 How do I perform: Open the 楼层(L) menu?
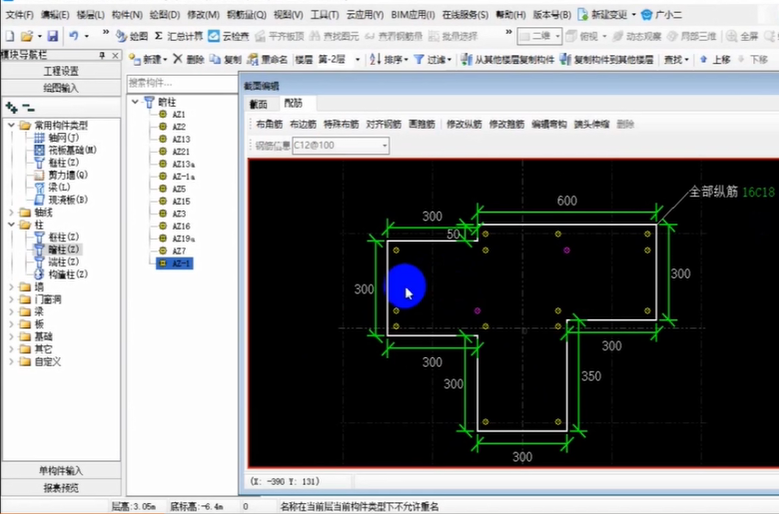pyautogui.click(x=91, y=15)
